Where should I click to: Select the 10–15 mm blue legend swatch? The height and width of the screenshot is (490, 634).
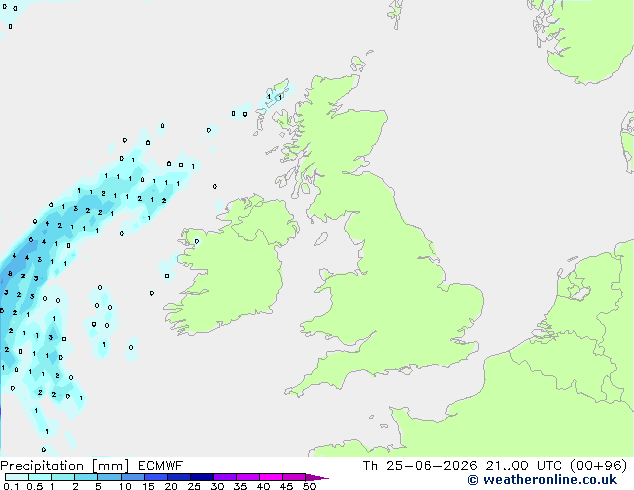point(132,477)
